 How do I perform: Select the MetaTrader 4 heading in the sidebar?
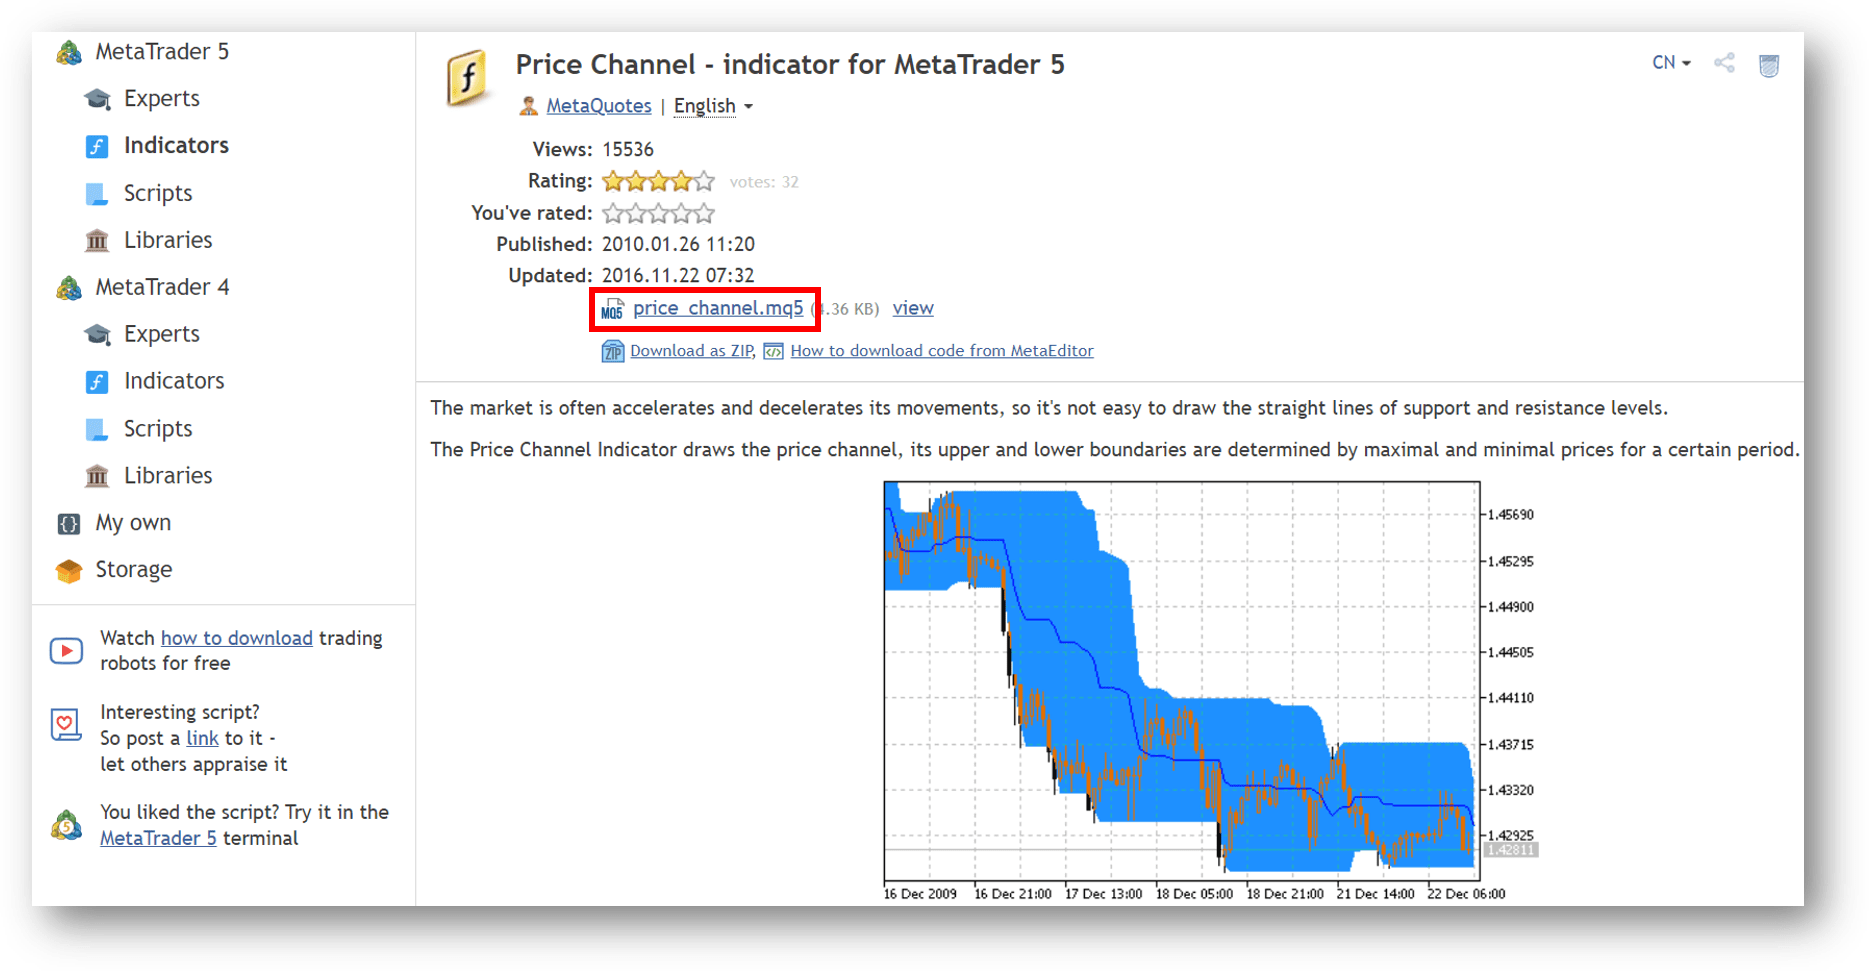pos(162,288)
